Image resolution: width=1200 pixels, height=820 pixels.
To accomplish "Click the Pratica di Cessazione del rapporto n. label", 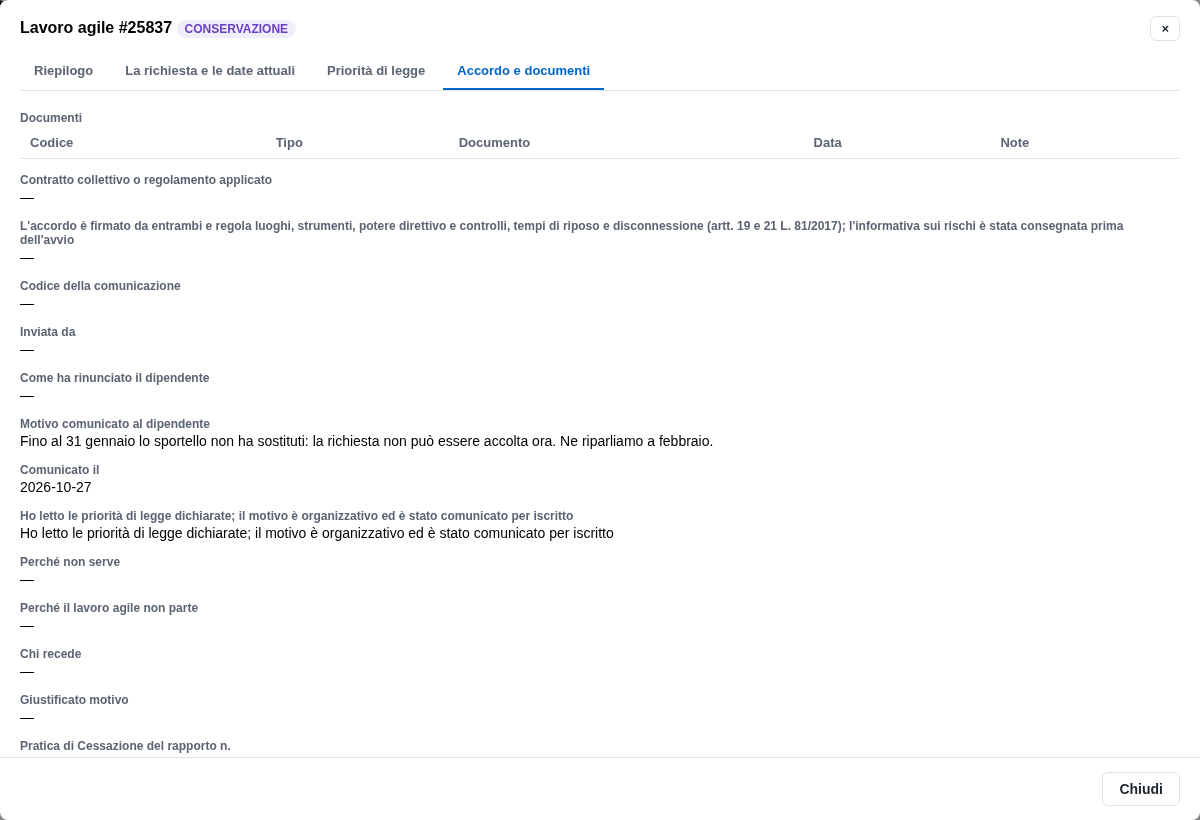I will [125, 746].
